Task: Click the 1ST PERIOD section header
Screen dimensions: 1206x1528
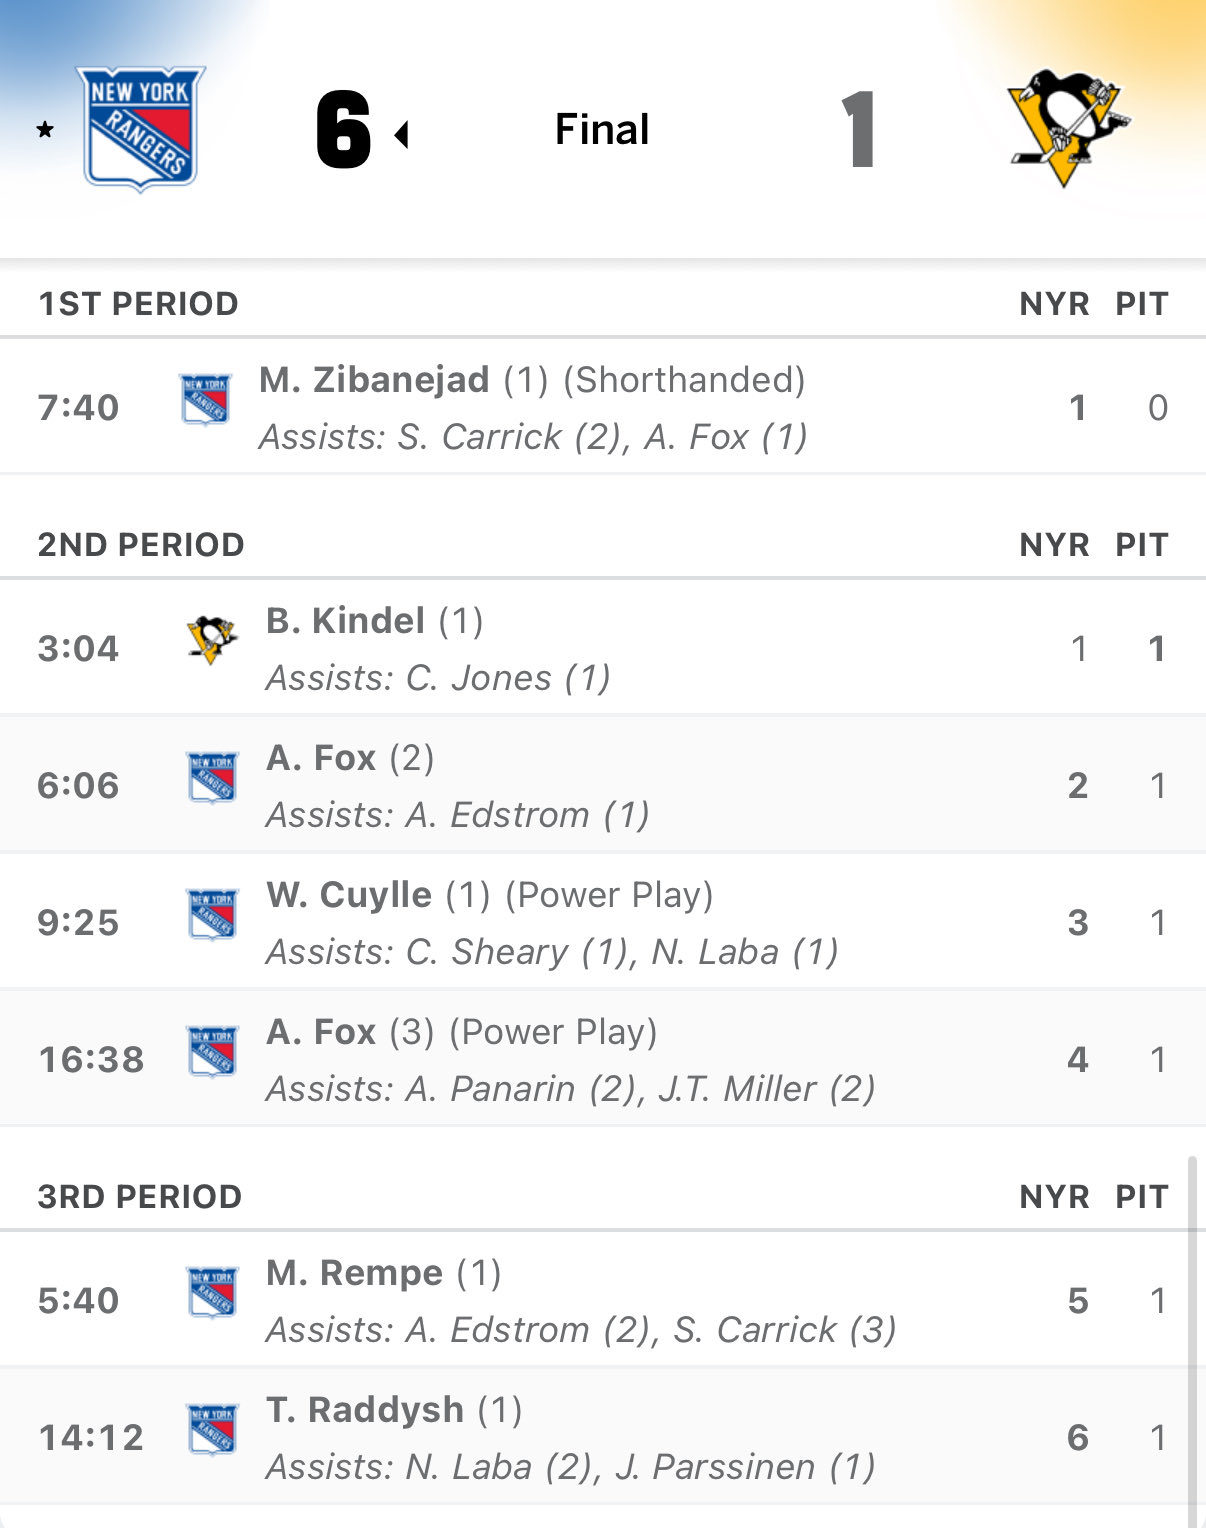Action: pyautogui.click(x=138, y=304)
